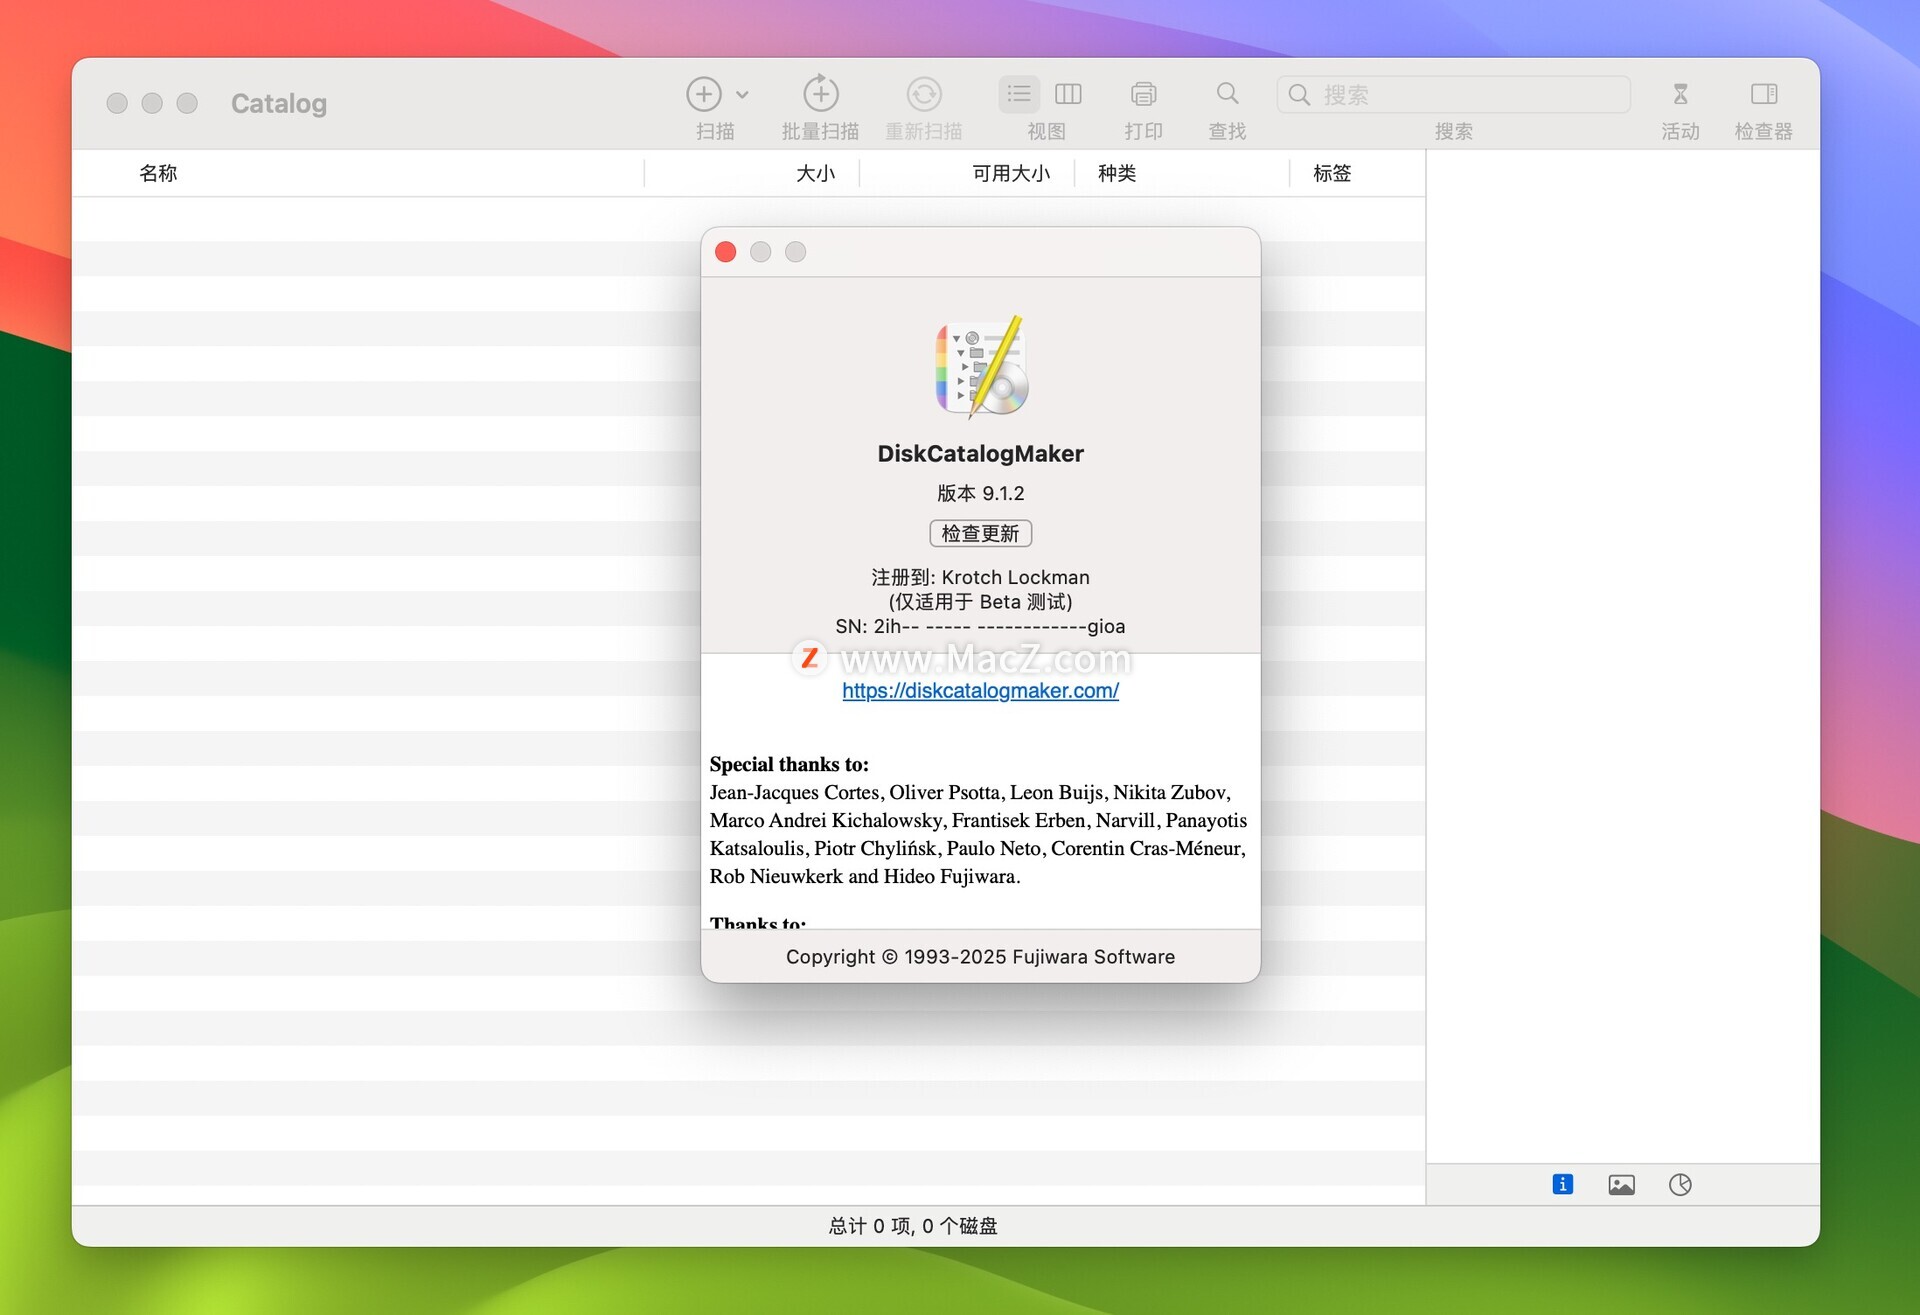Open the diskcatalogmaker.com link
Image resolution: width=1920 pixels, height=1315 pixels.
click(980, 690)
